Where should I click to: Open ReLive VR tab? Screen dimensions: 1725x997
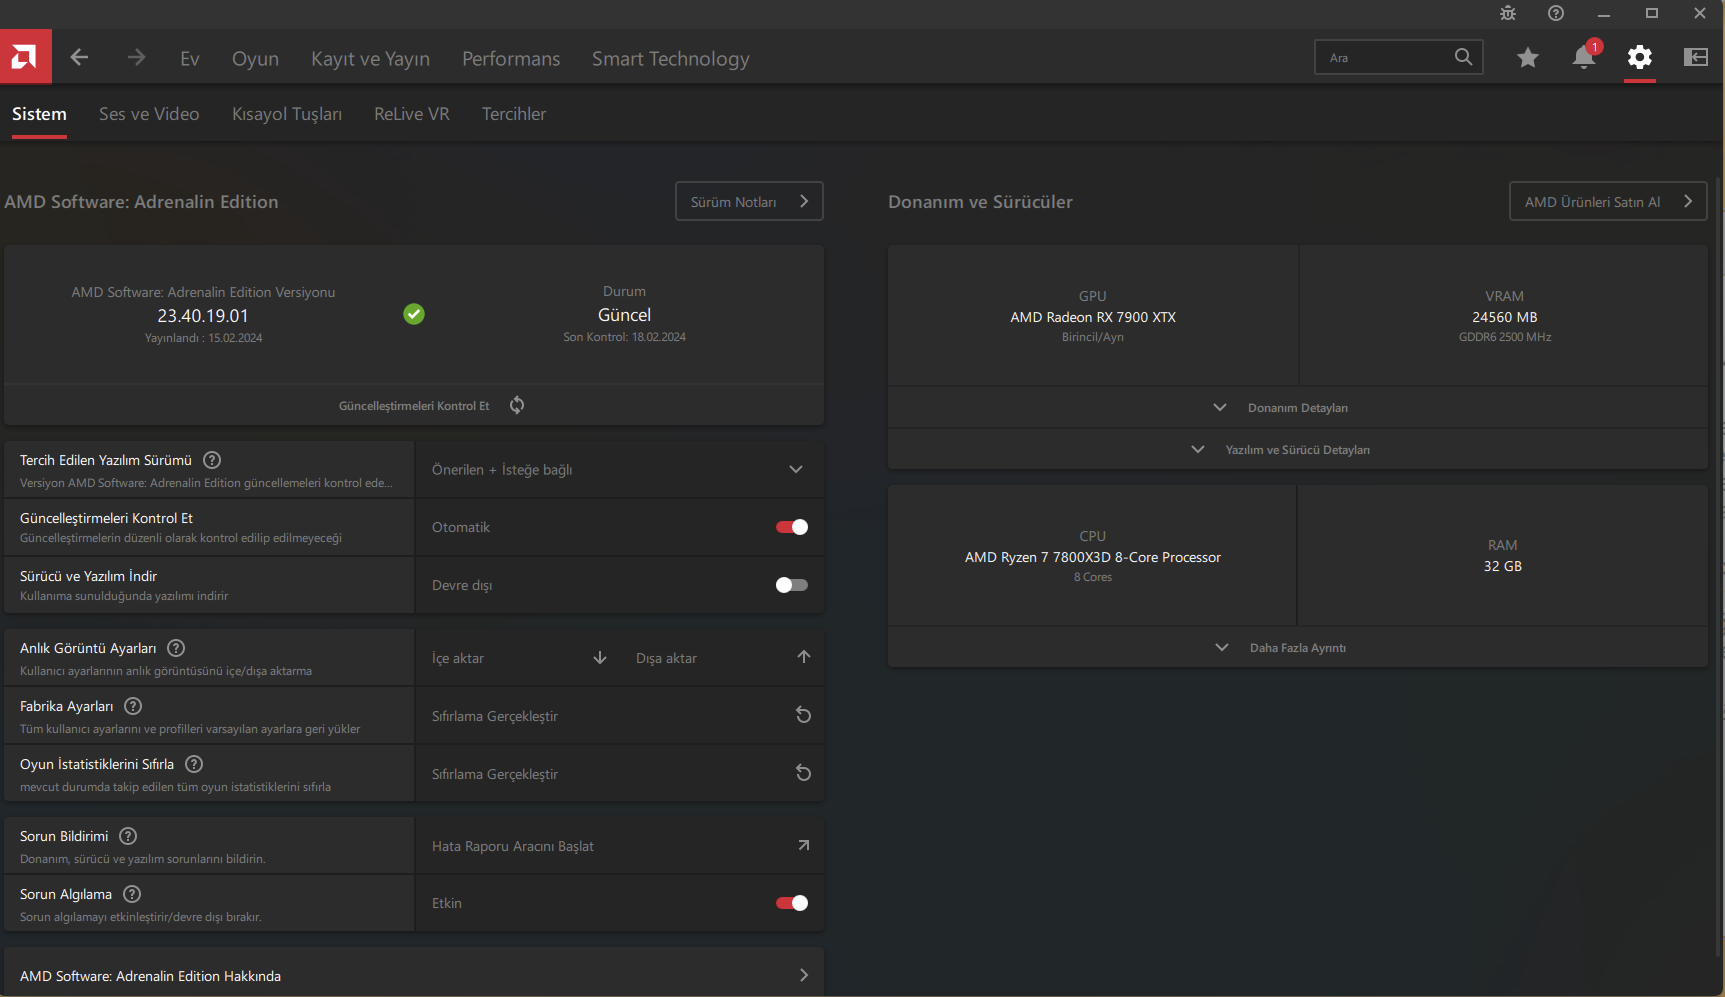(x=412, y=114)
